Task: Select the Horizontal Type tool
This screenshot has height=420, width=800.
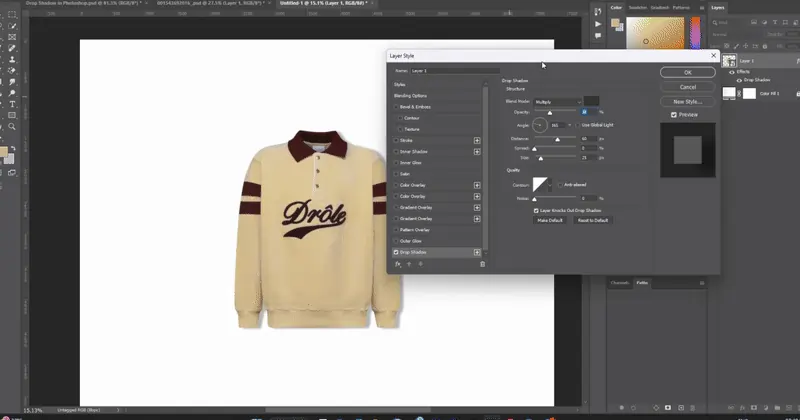Action: (12, 104)
